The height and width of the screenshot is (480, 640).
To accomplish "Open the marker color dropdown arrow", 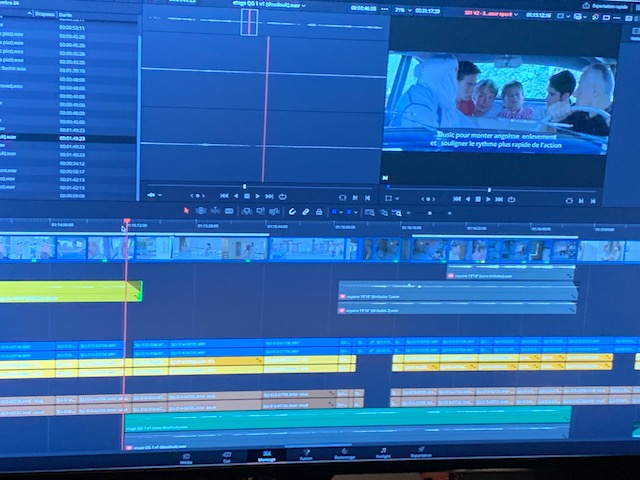I will (x=356, y=213).
